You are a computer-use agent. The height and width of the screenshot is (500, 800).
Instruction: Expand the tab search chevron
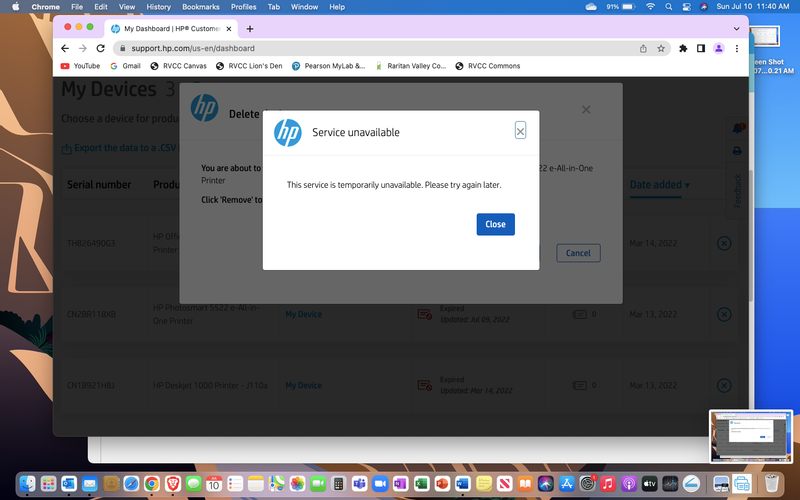click(736, 29)
